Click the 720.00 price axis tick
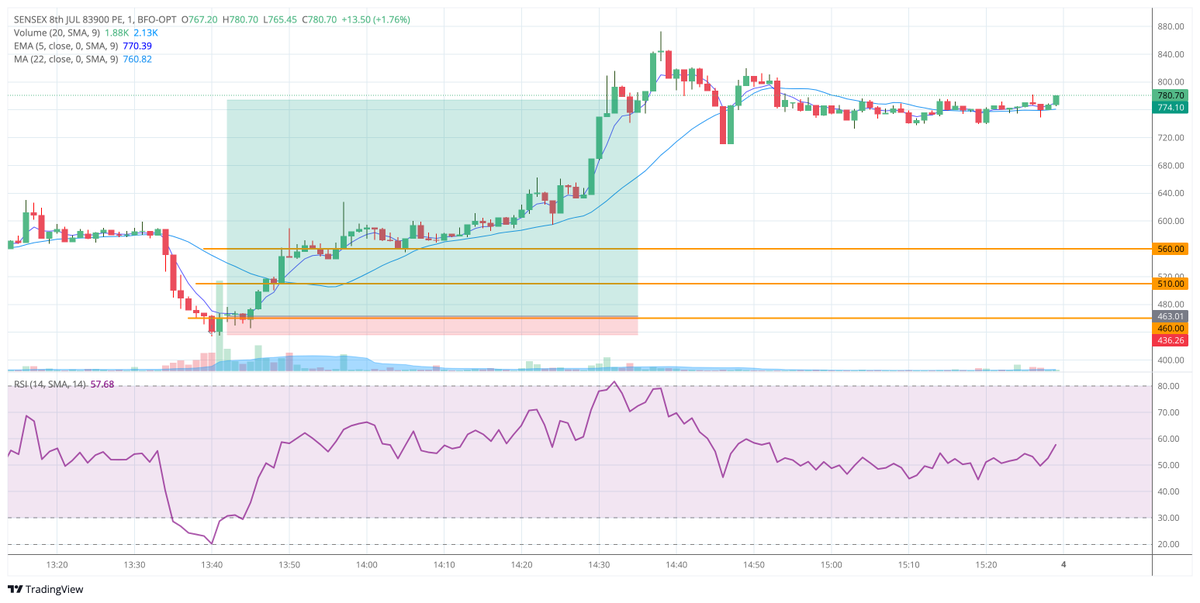This screenshot has height=603, width=1200. pos(1171,137)
